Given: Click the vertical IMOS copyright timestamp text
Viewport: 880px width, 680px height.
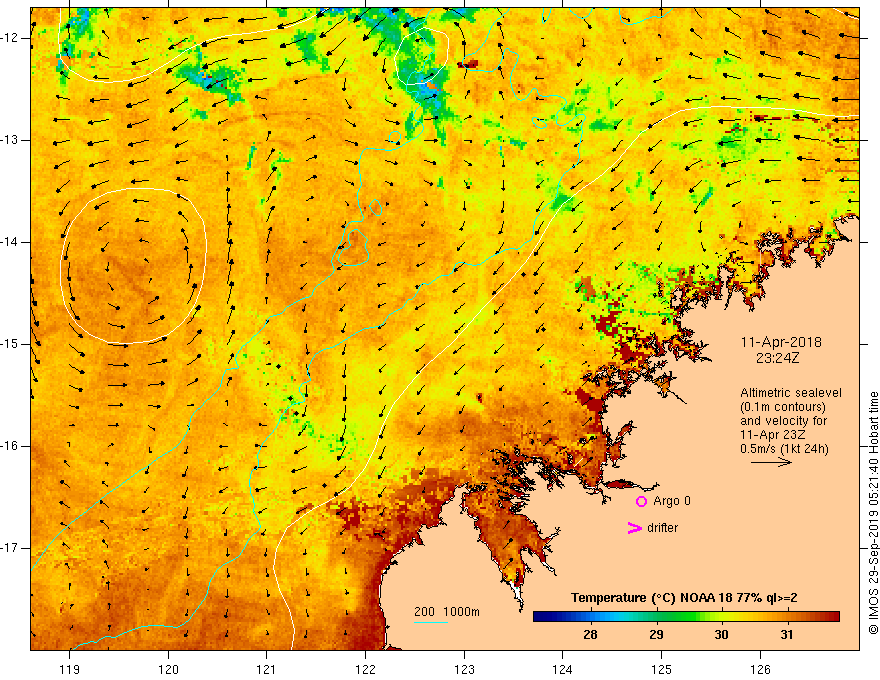Looking at the screenshot, I should click(873, 513).
